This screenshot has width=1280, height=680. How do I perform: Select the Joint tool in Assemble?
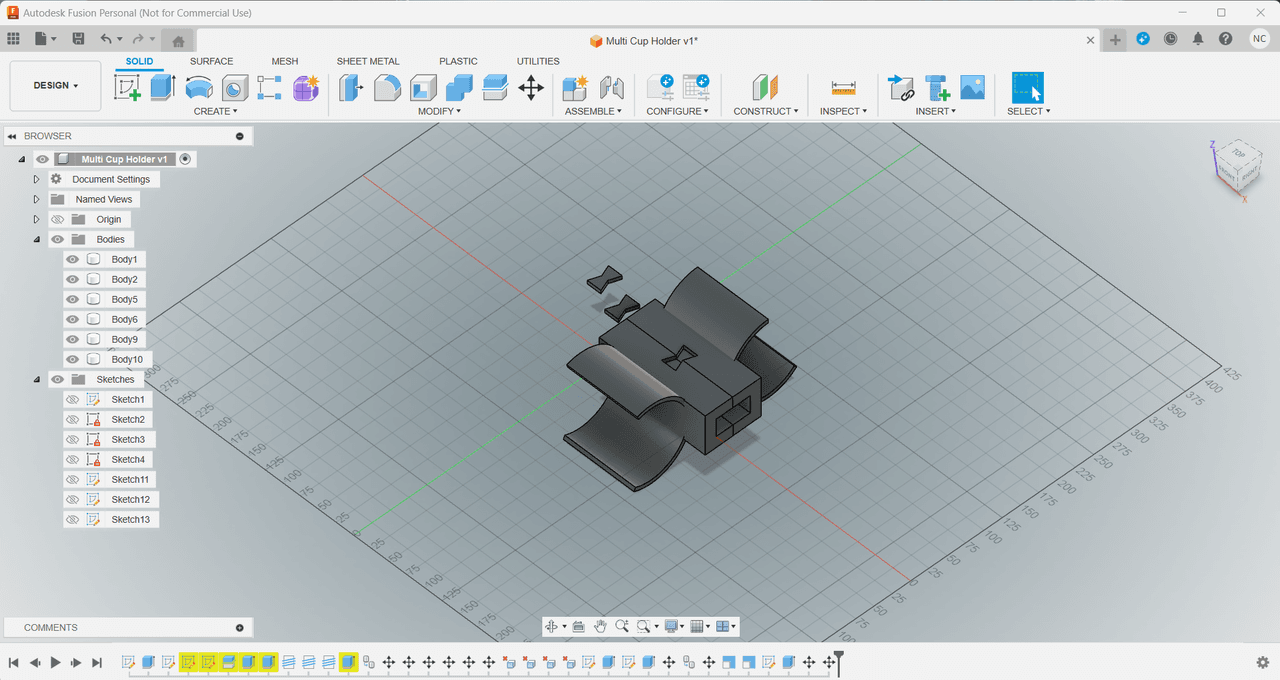pos(611,88)
